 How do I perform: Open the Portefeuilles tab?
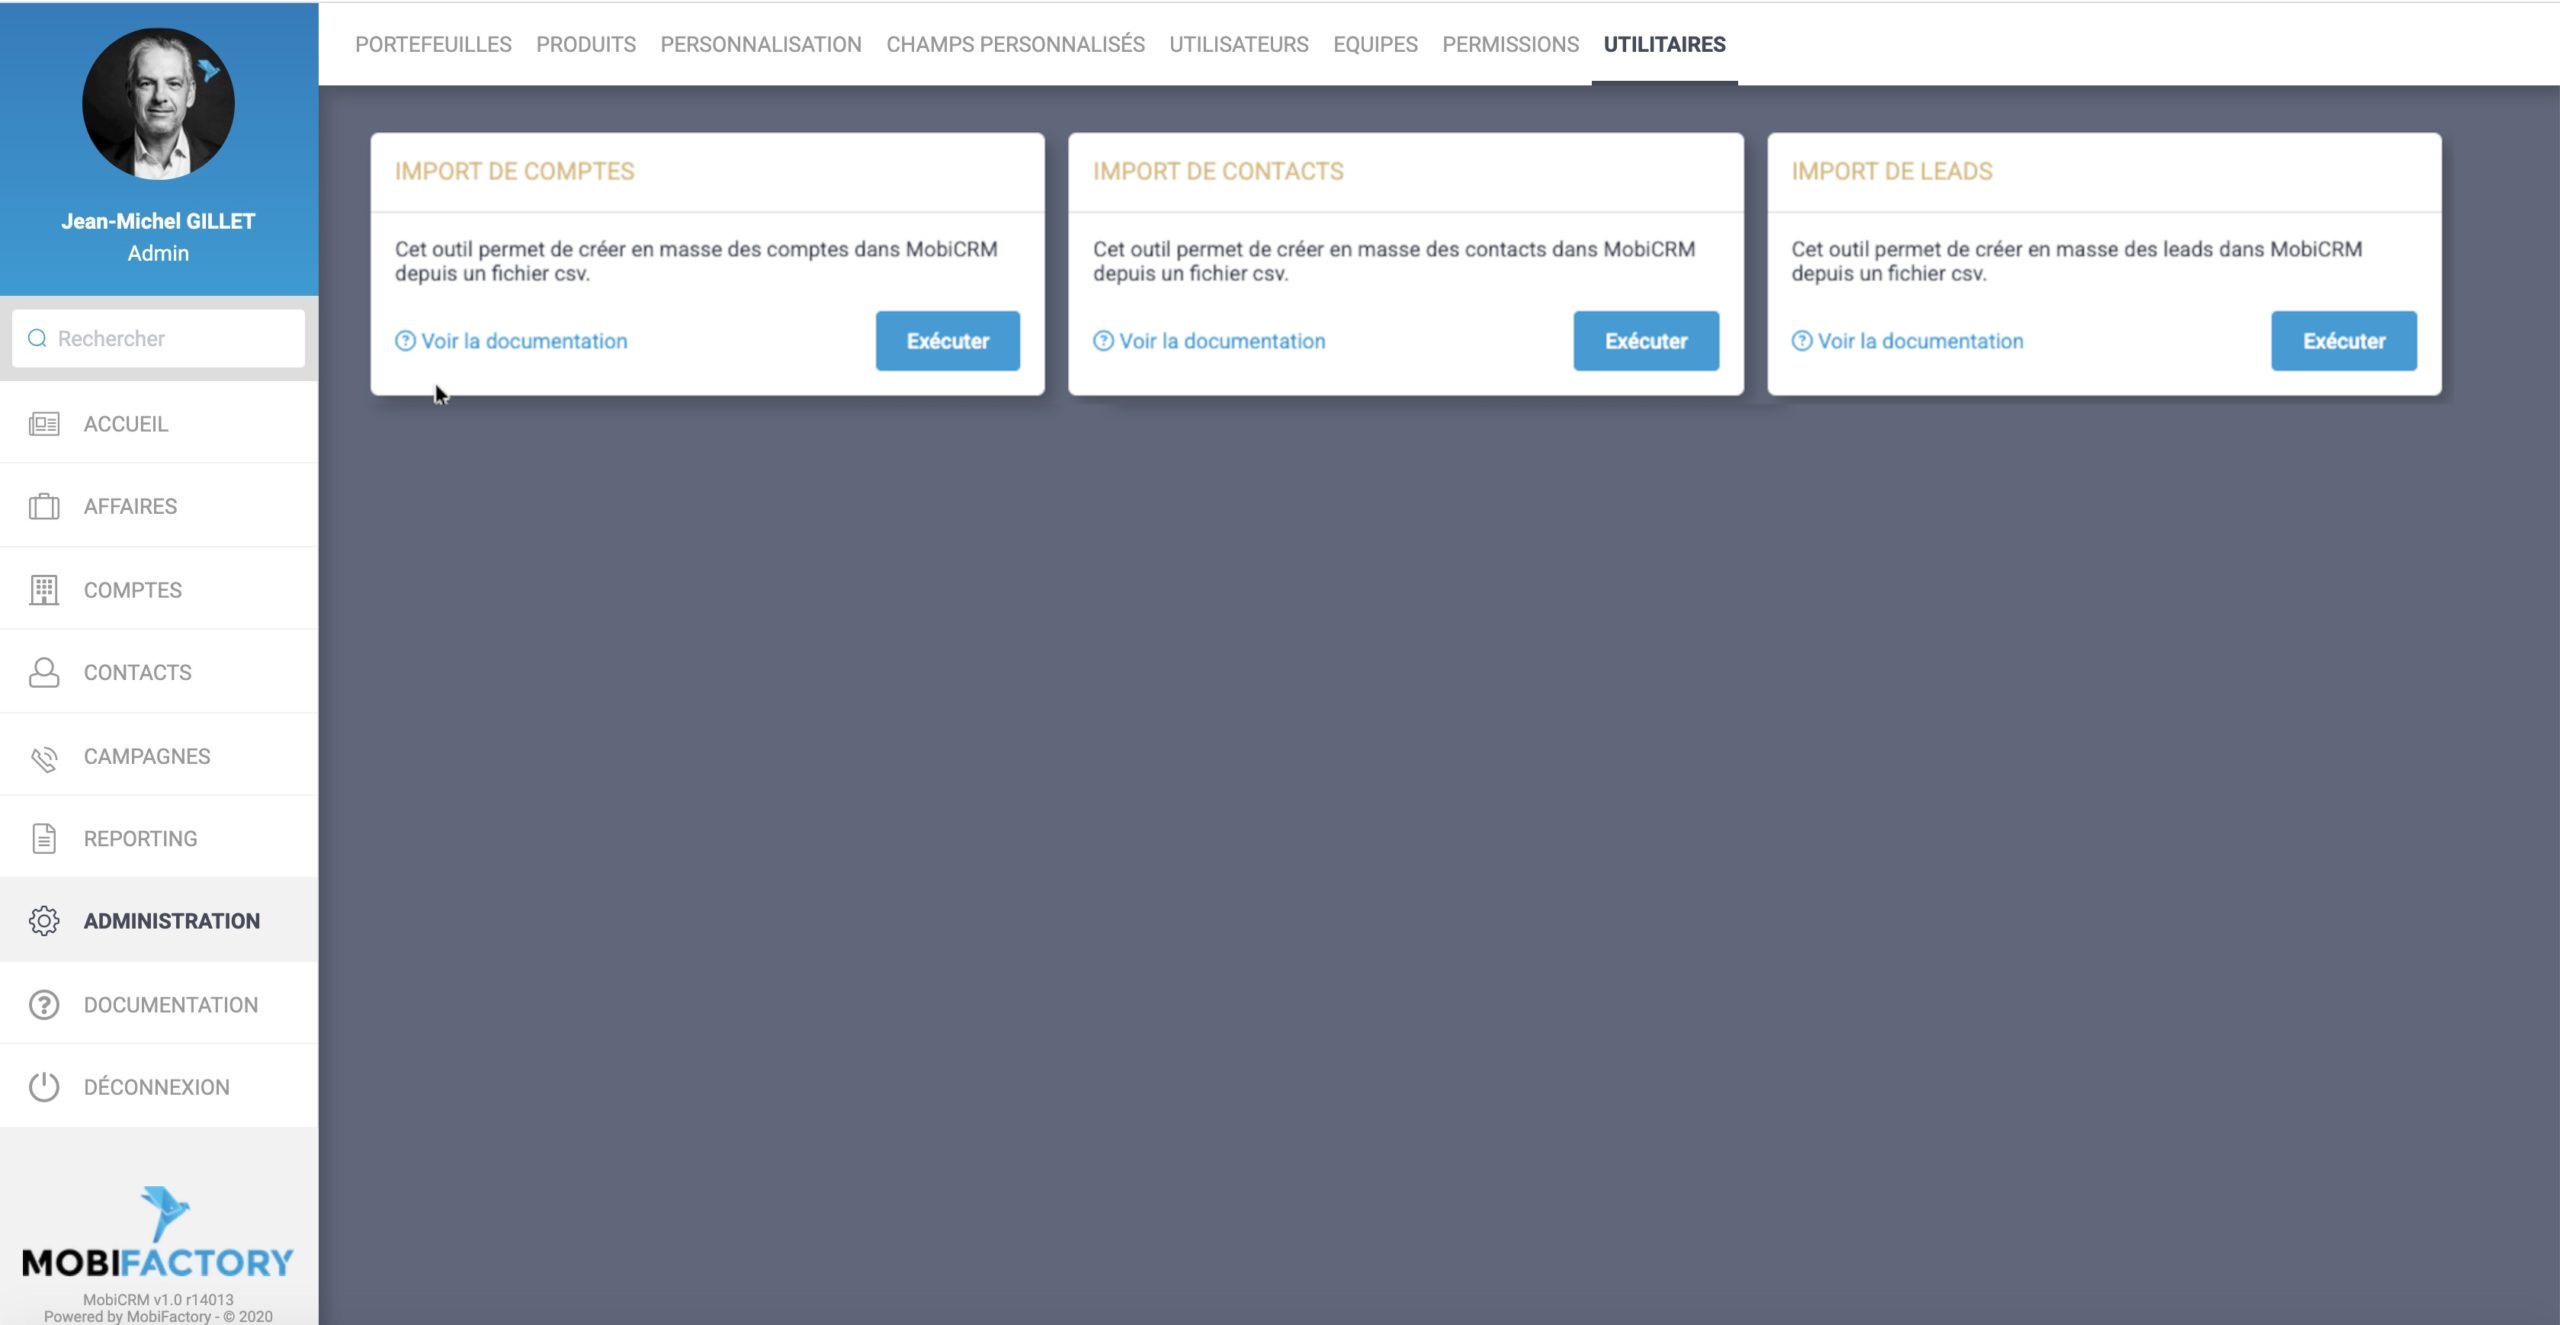(x=433, y=44)
